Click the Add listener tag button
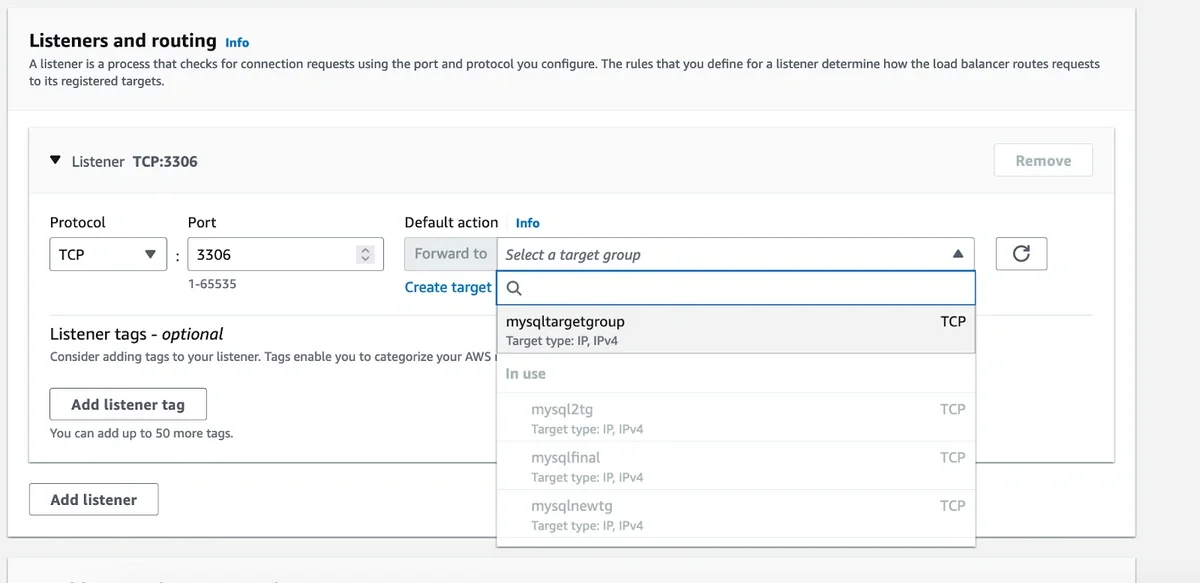The image size is (1200, 583). pyautogui.click(x=128, y=404)
